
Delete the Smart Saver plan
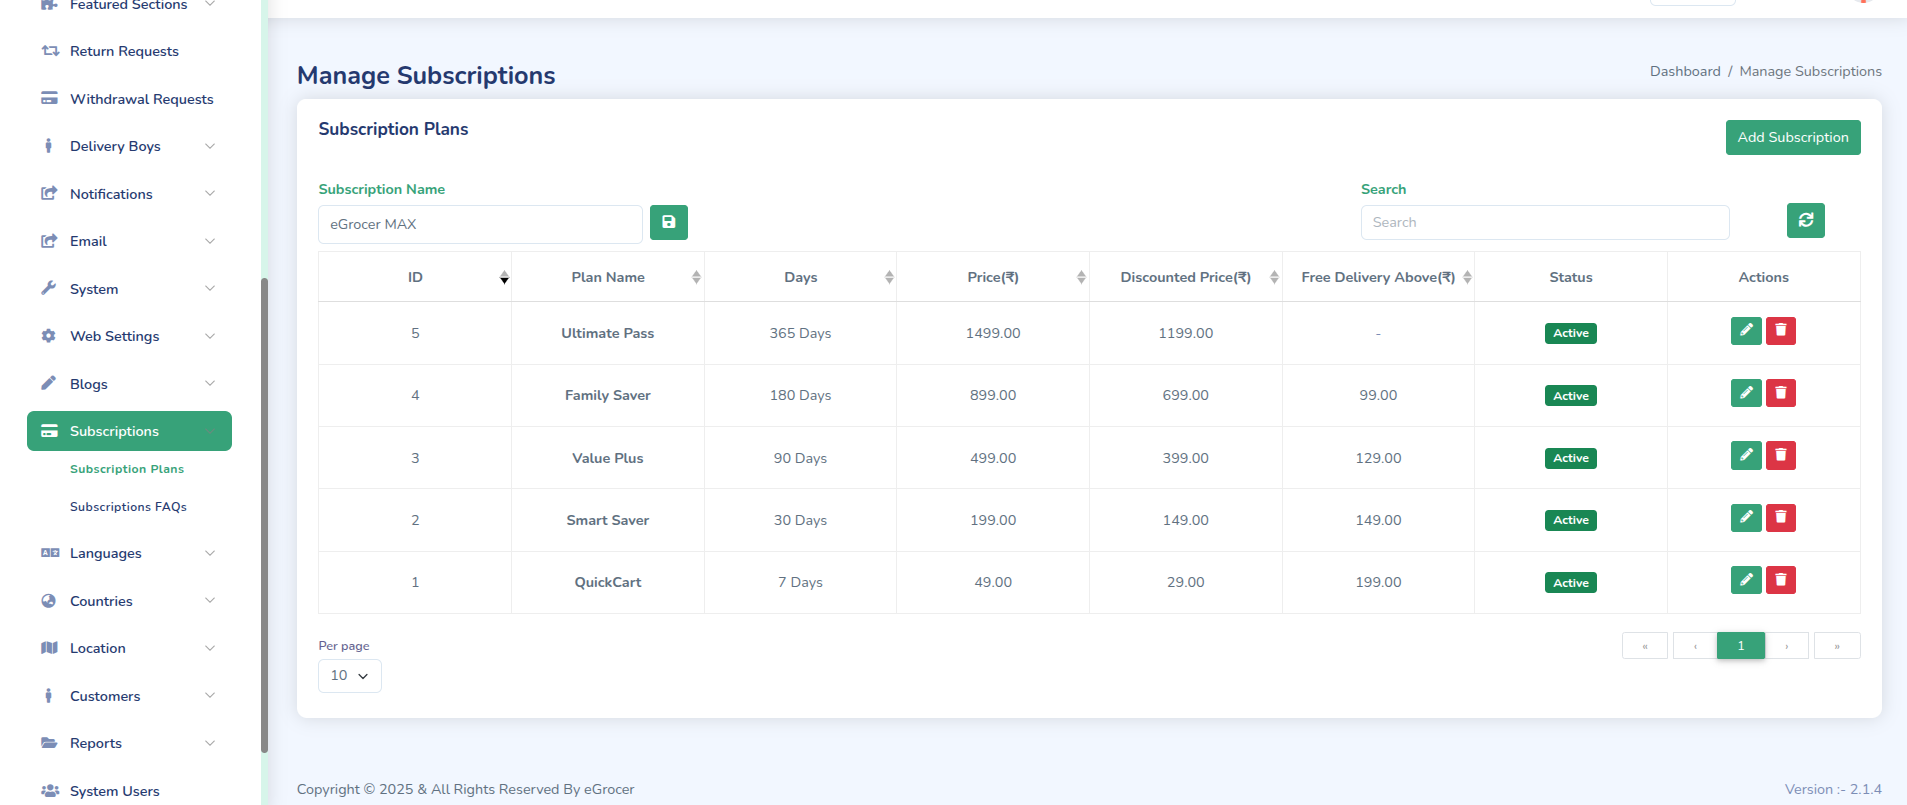[x=1780, y=518]
